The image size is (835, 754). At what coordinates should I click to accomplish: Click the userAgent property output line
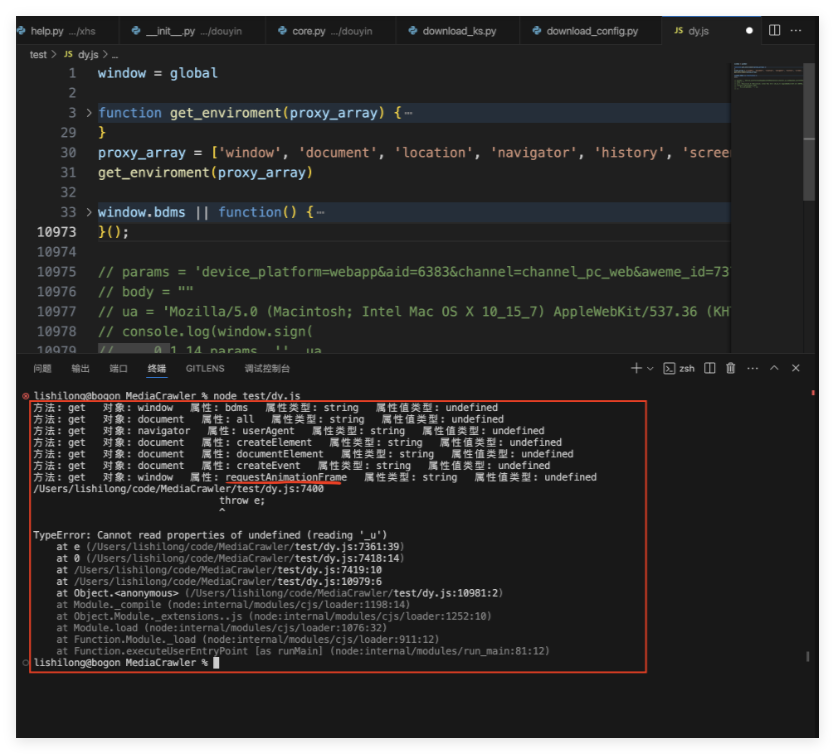pyautogui.click(x=289, y=431)
